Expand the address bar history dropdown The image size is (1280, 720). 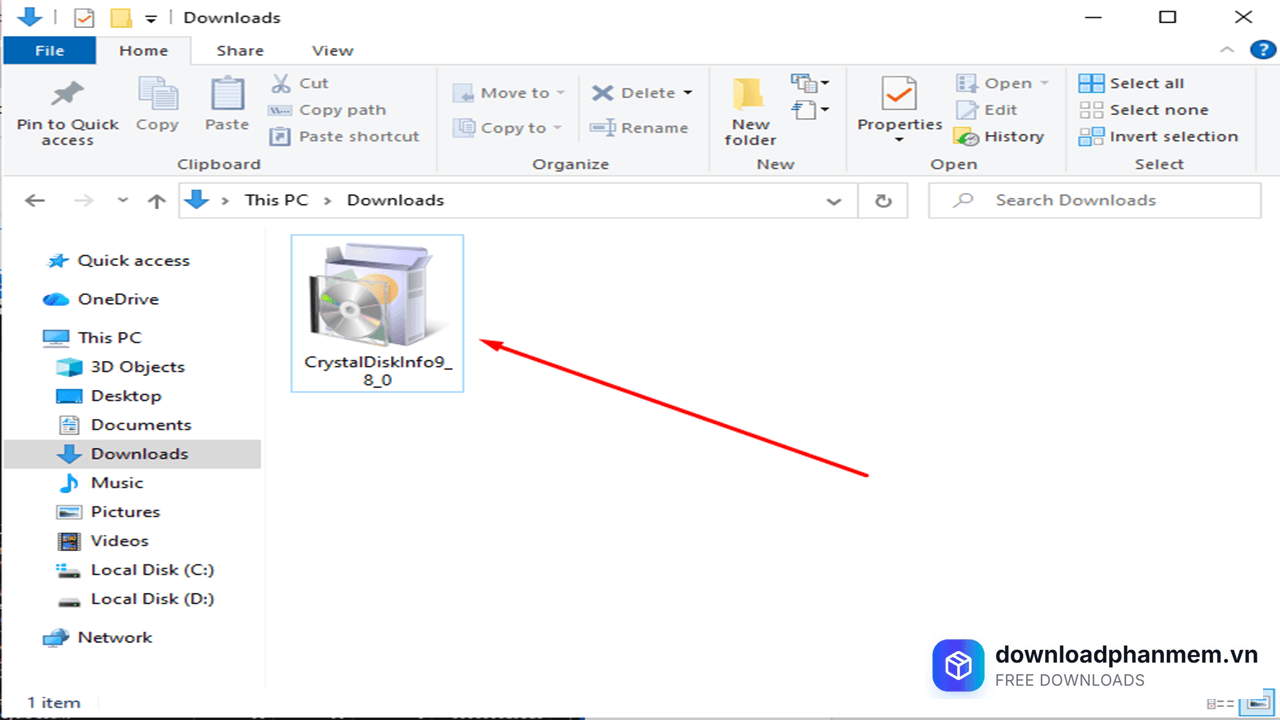(834, 200)
